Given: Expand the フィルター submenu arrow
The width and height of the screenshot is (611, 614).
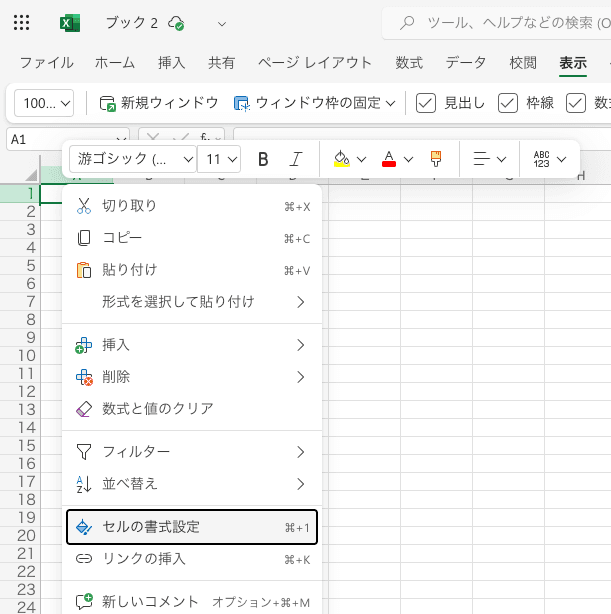Looking at the screenshot, I should [x=300, y=452].
